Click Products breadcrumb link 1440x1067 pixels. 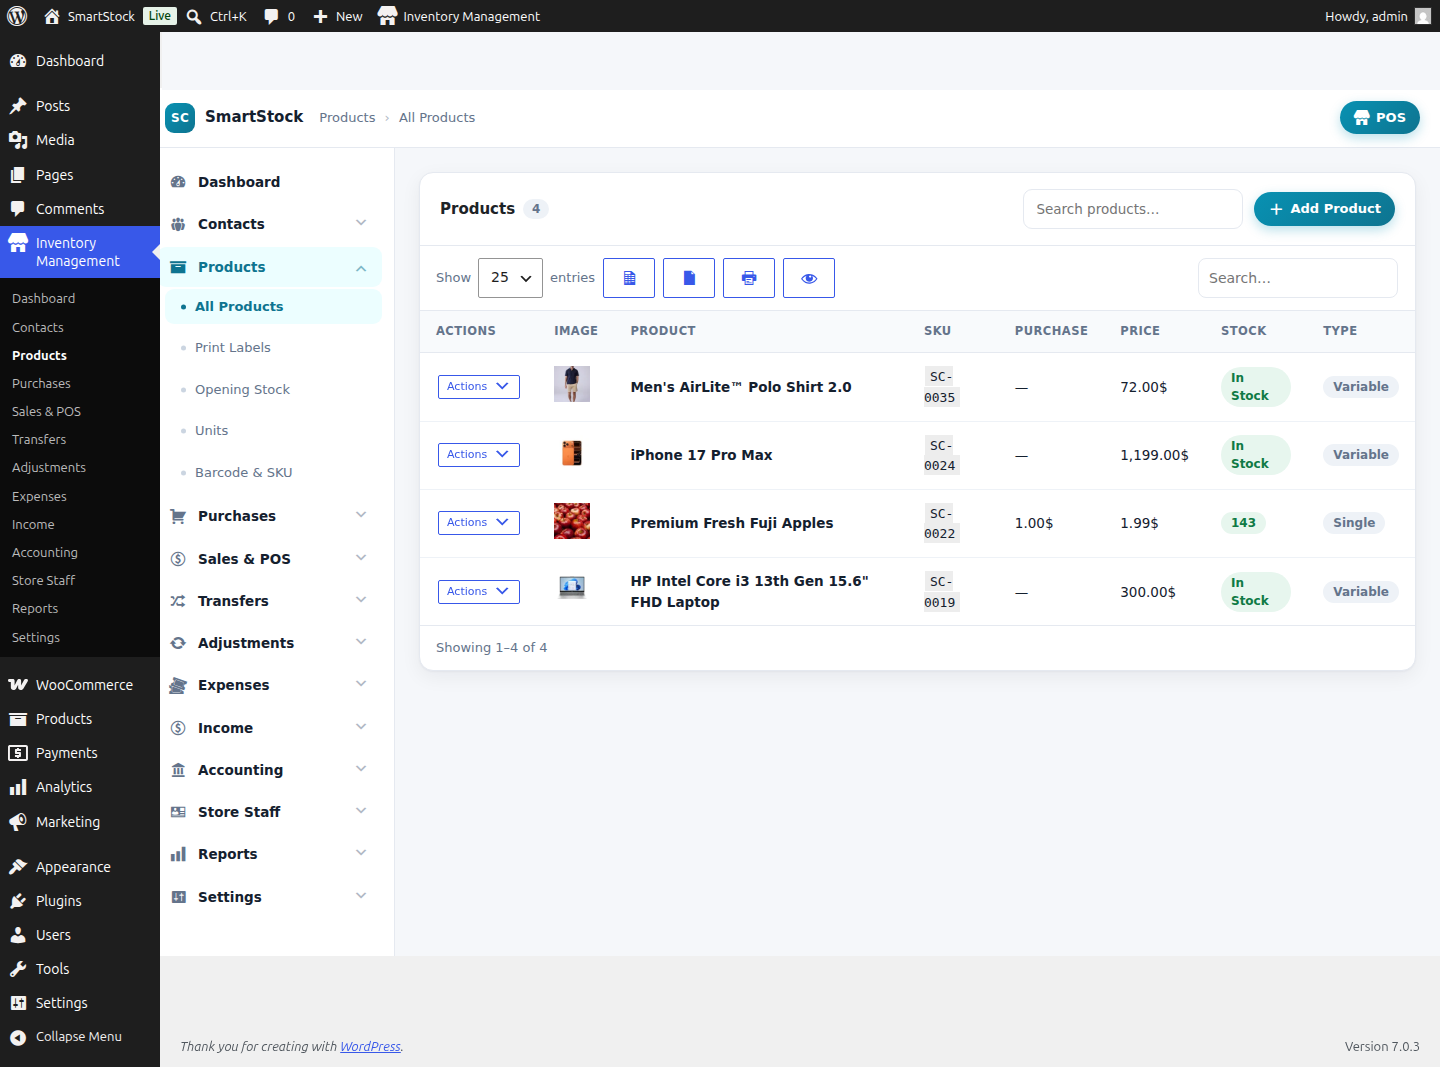347,118
